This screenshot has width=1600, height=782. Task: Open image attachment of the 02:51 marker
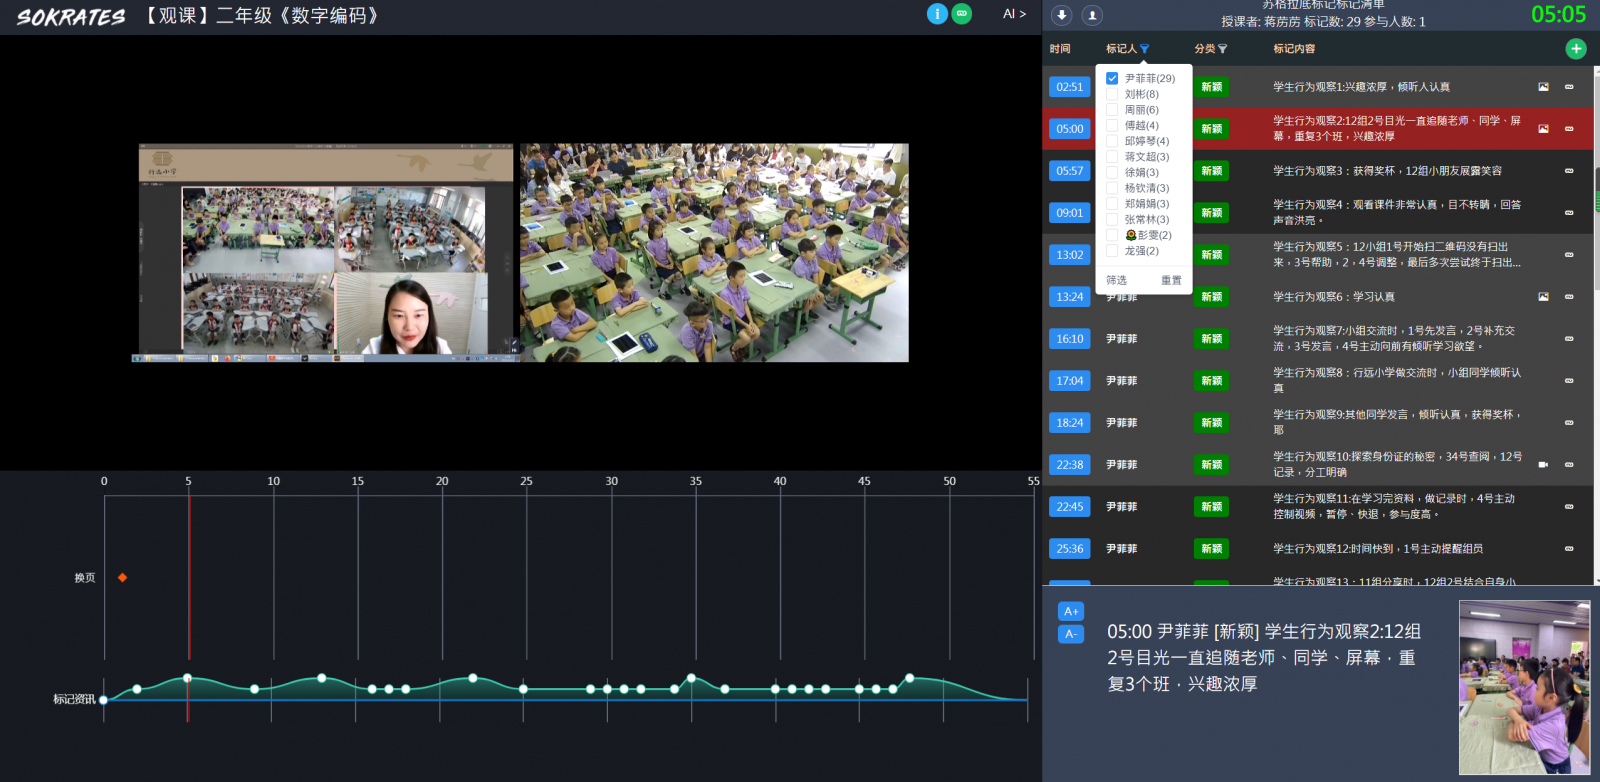point(1543,87)
